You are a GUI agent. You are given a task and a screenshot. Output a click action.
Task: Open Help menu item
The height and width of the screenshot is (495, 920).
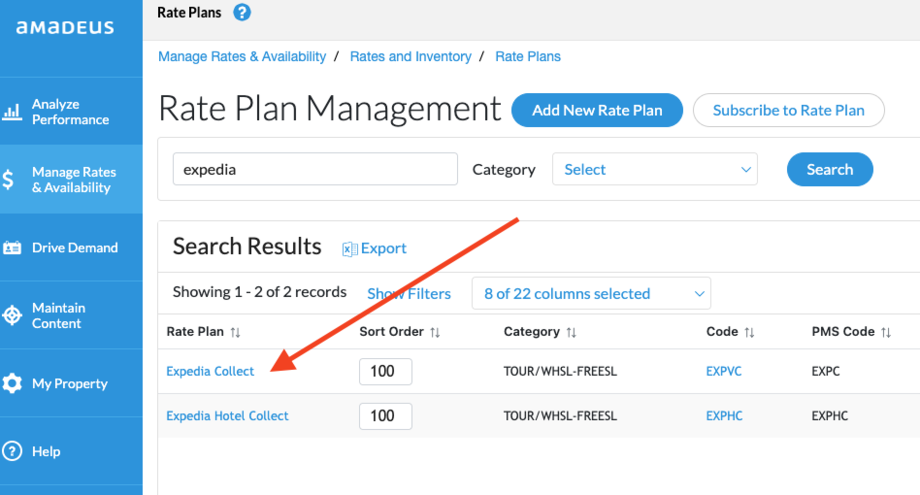click(x=71, y=452)
